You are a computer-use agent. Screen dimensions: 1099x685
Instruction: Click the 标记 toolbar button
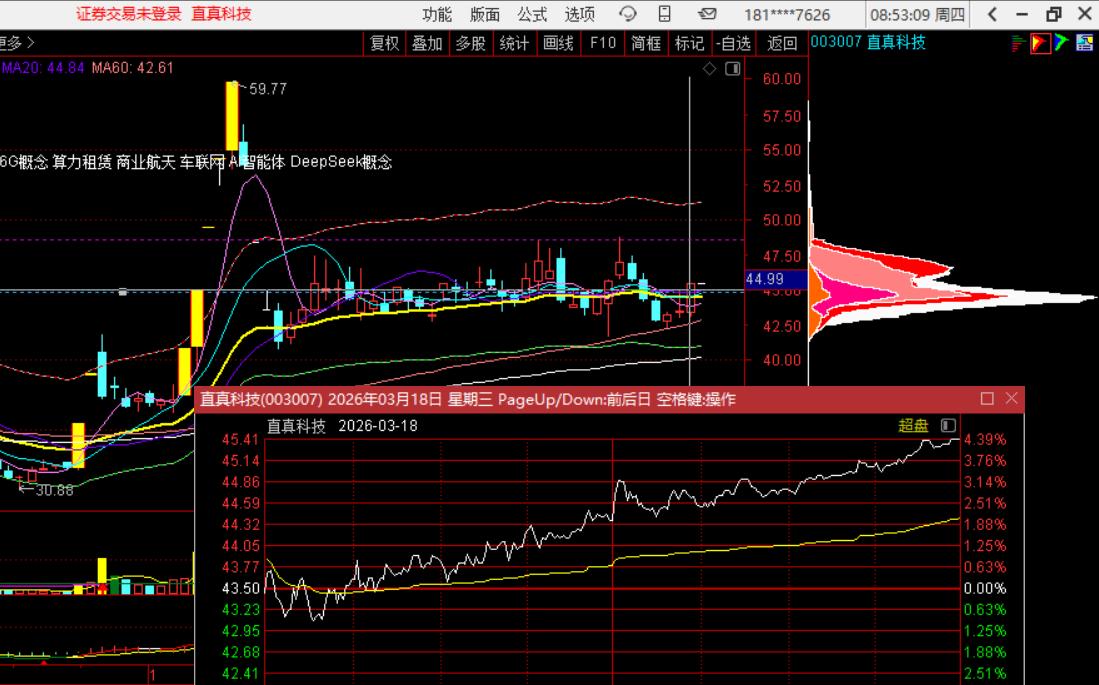(x=689, y=43)
